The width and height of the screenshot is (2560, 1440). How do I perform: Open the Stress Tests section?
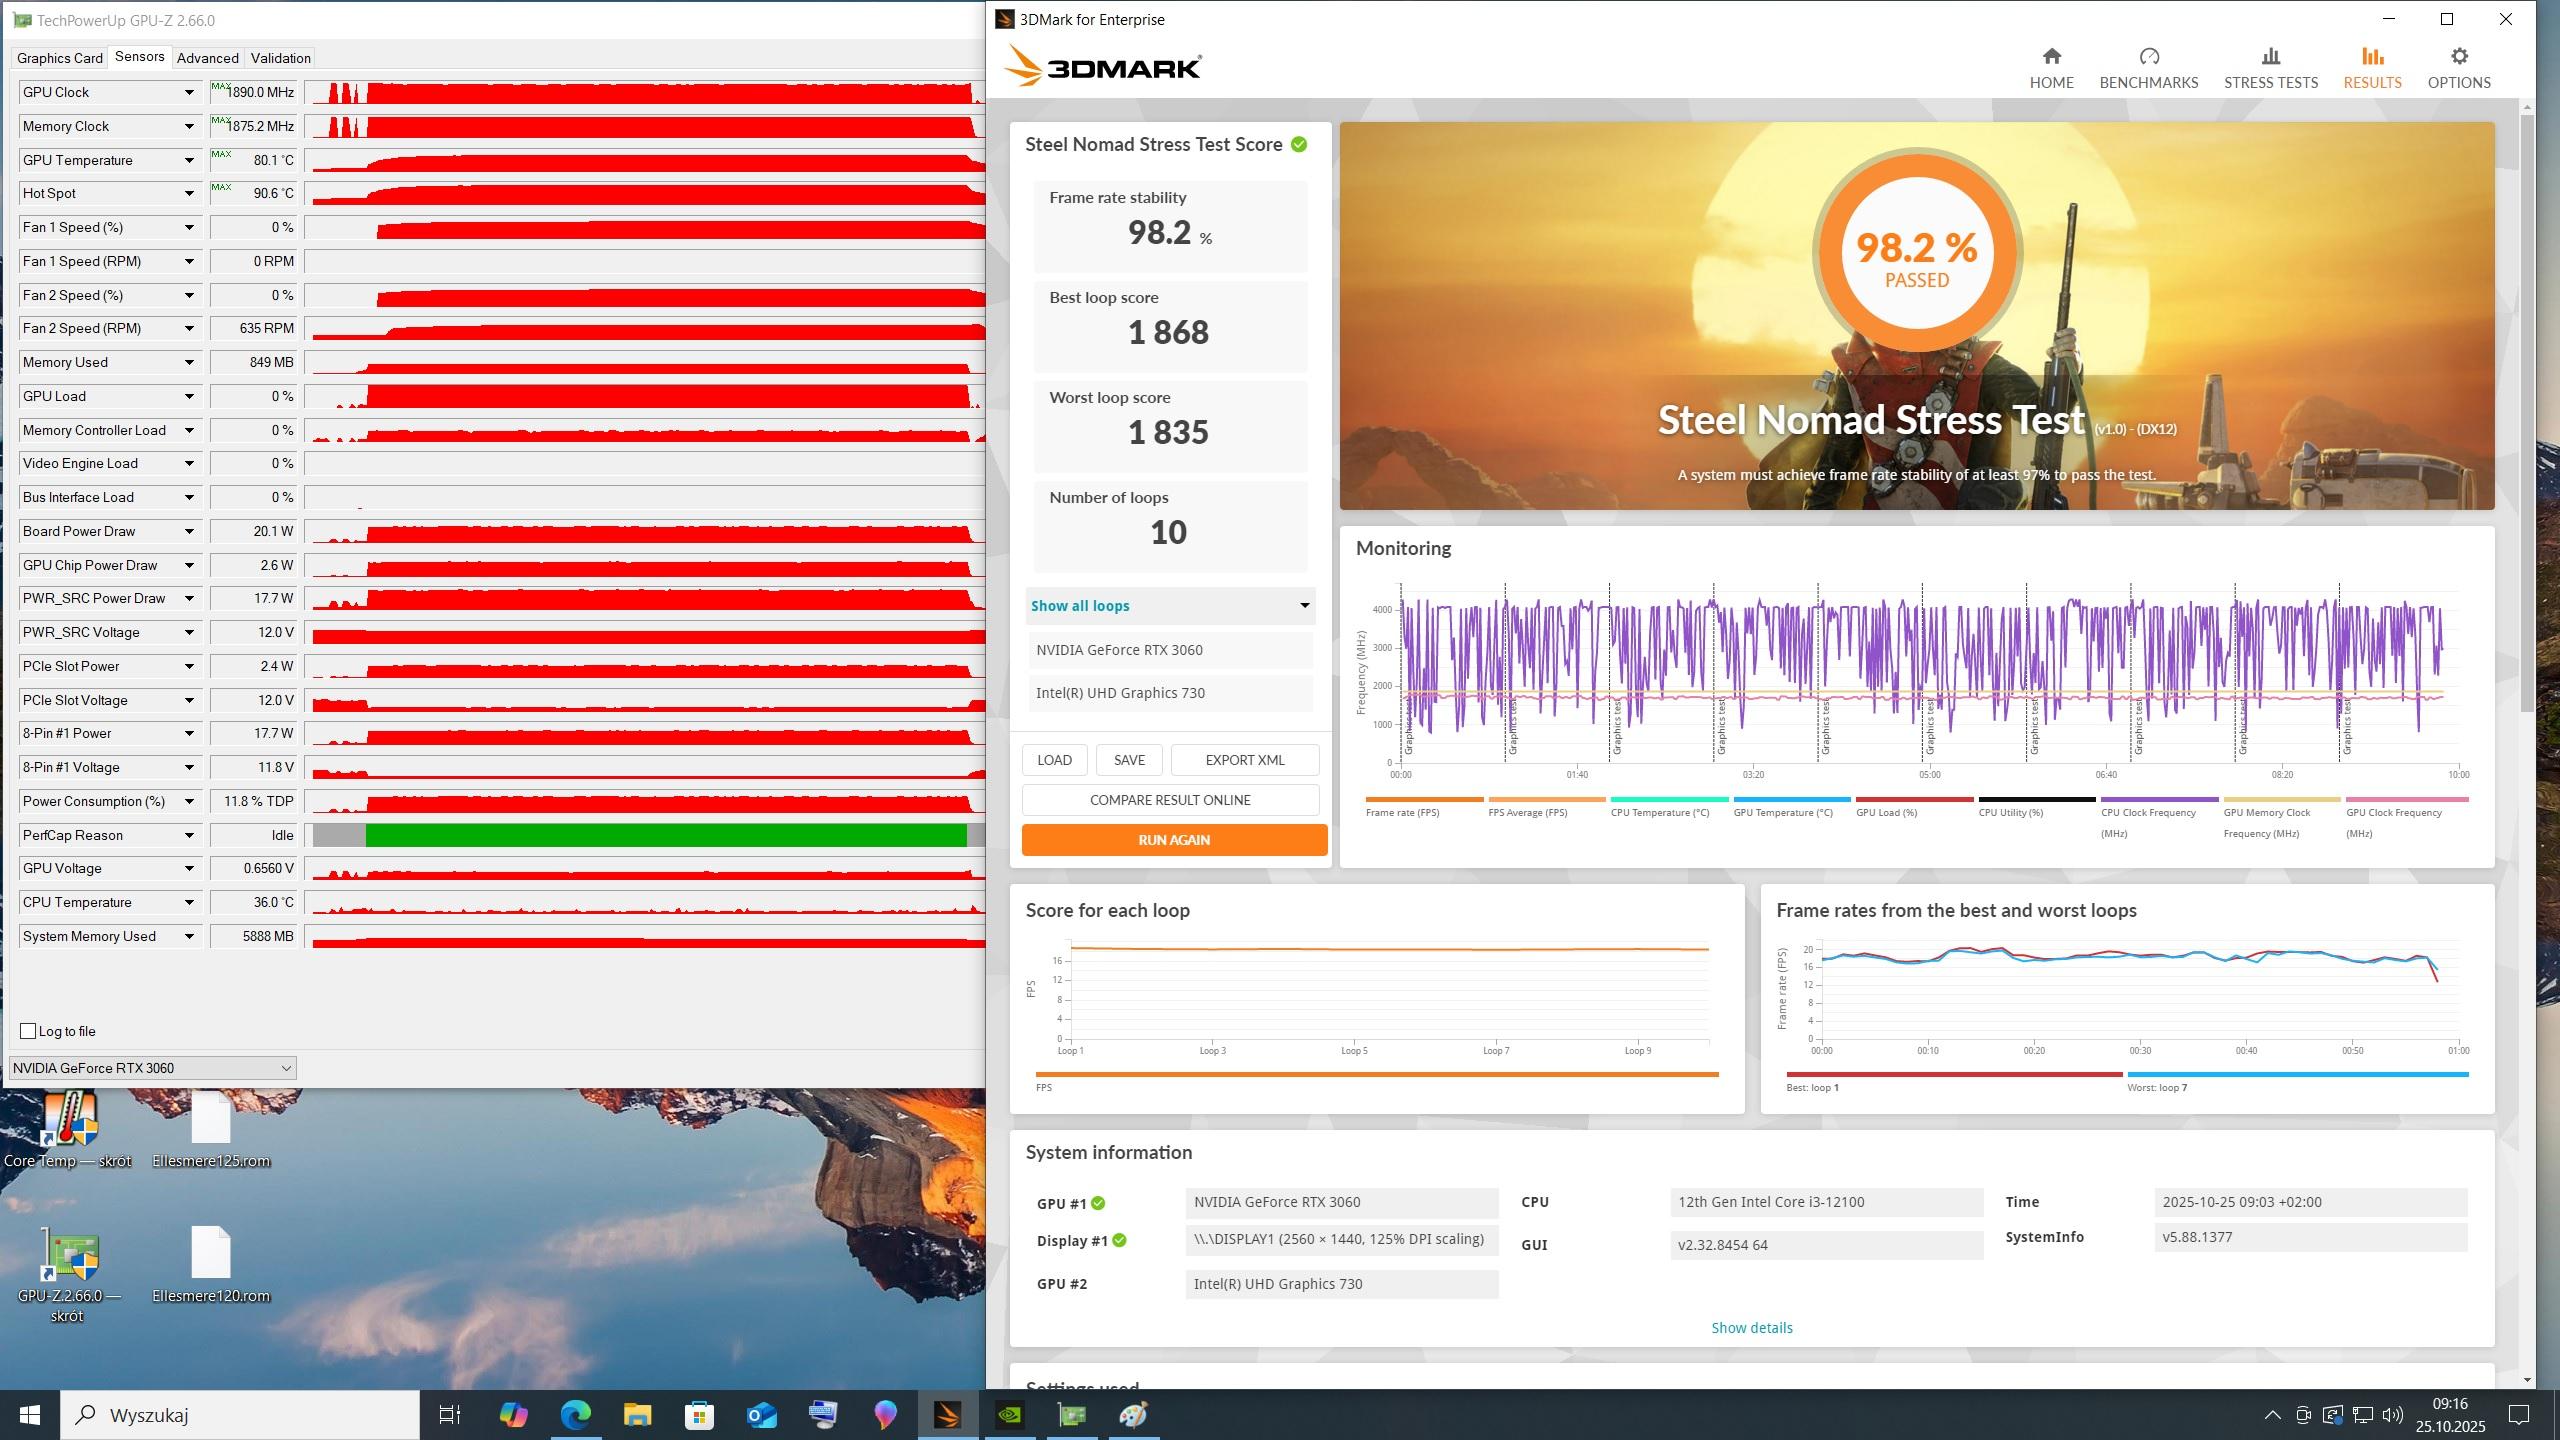coord(2270,68)
